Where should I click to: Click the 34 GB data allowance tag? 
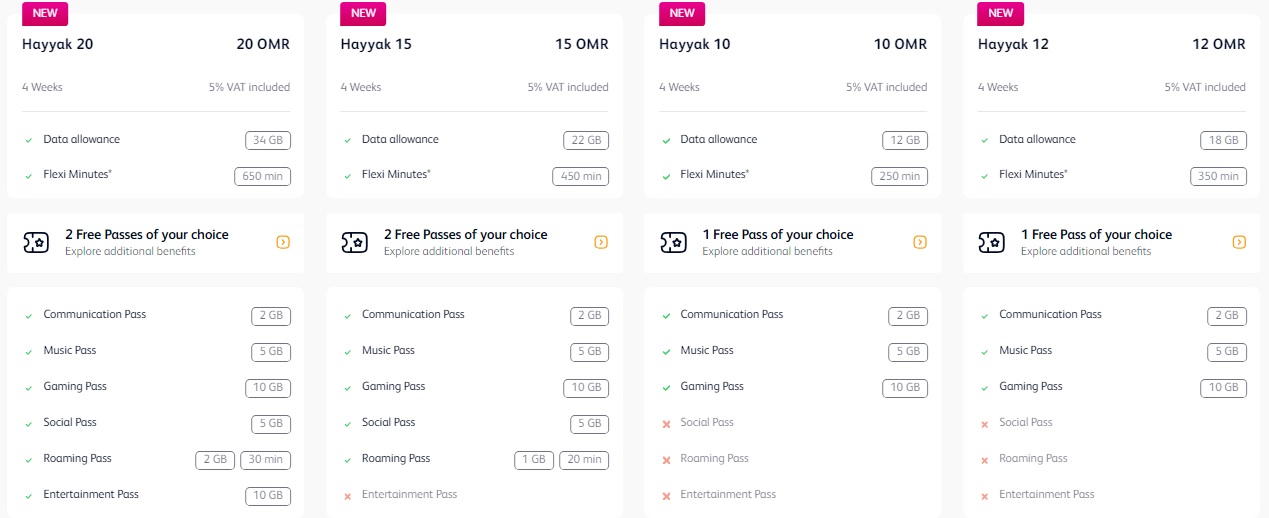tap(268, 141)
